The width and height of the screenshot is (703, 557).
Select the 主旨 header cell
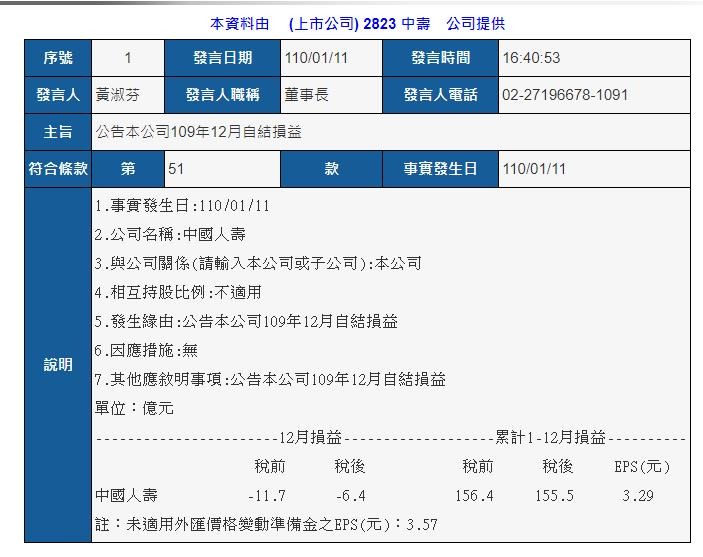coord(58,132)
